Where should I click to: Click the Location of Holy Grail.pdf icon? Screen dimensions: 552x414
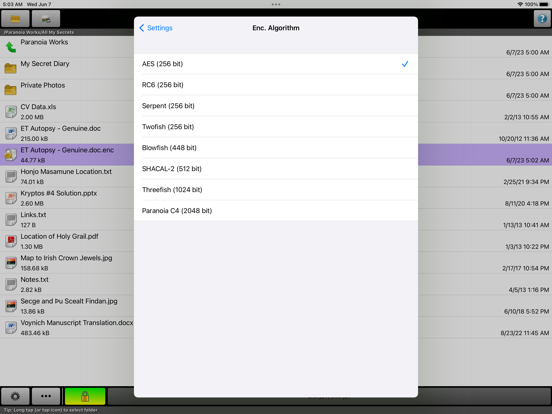(11, 241)
